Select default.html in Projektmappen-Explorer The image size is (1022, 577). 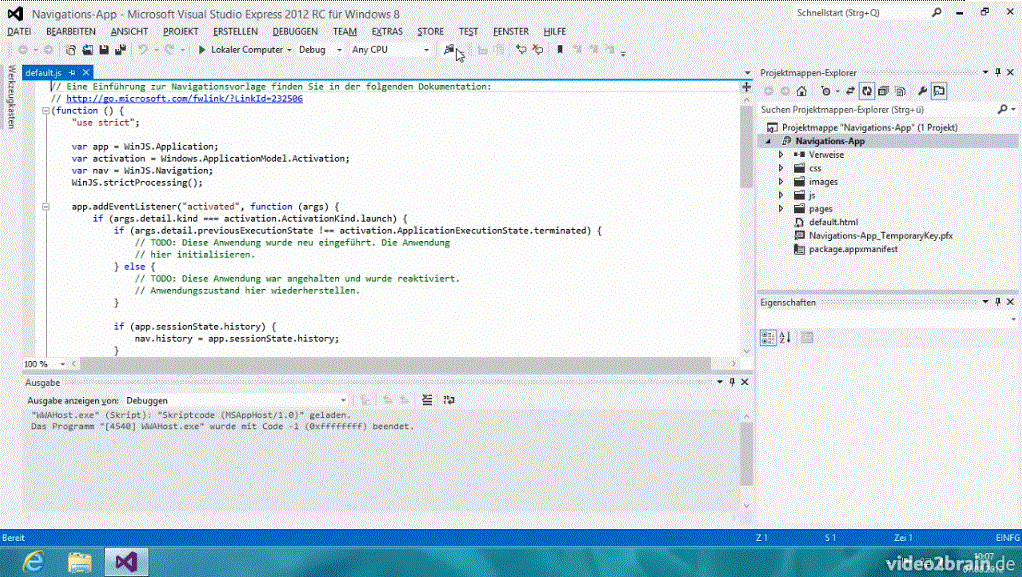point(834,222)
